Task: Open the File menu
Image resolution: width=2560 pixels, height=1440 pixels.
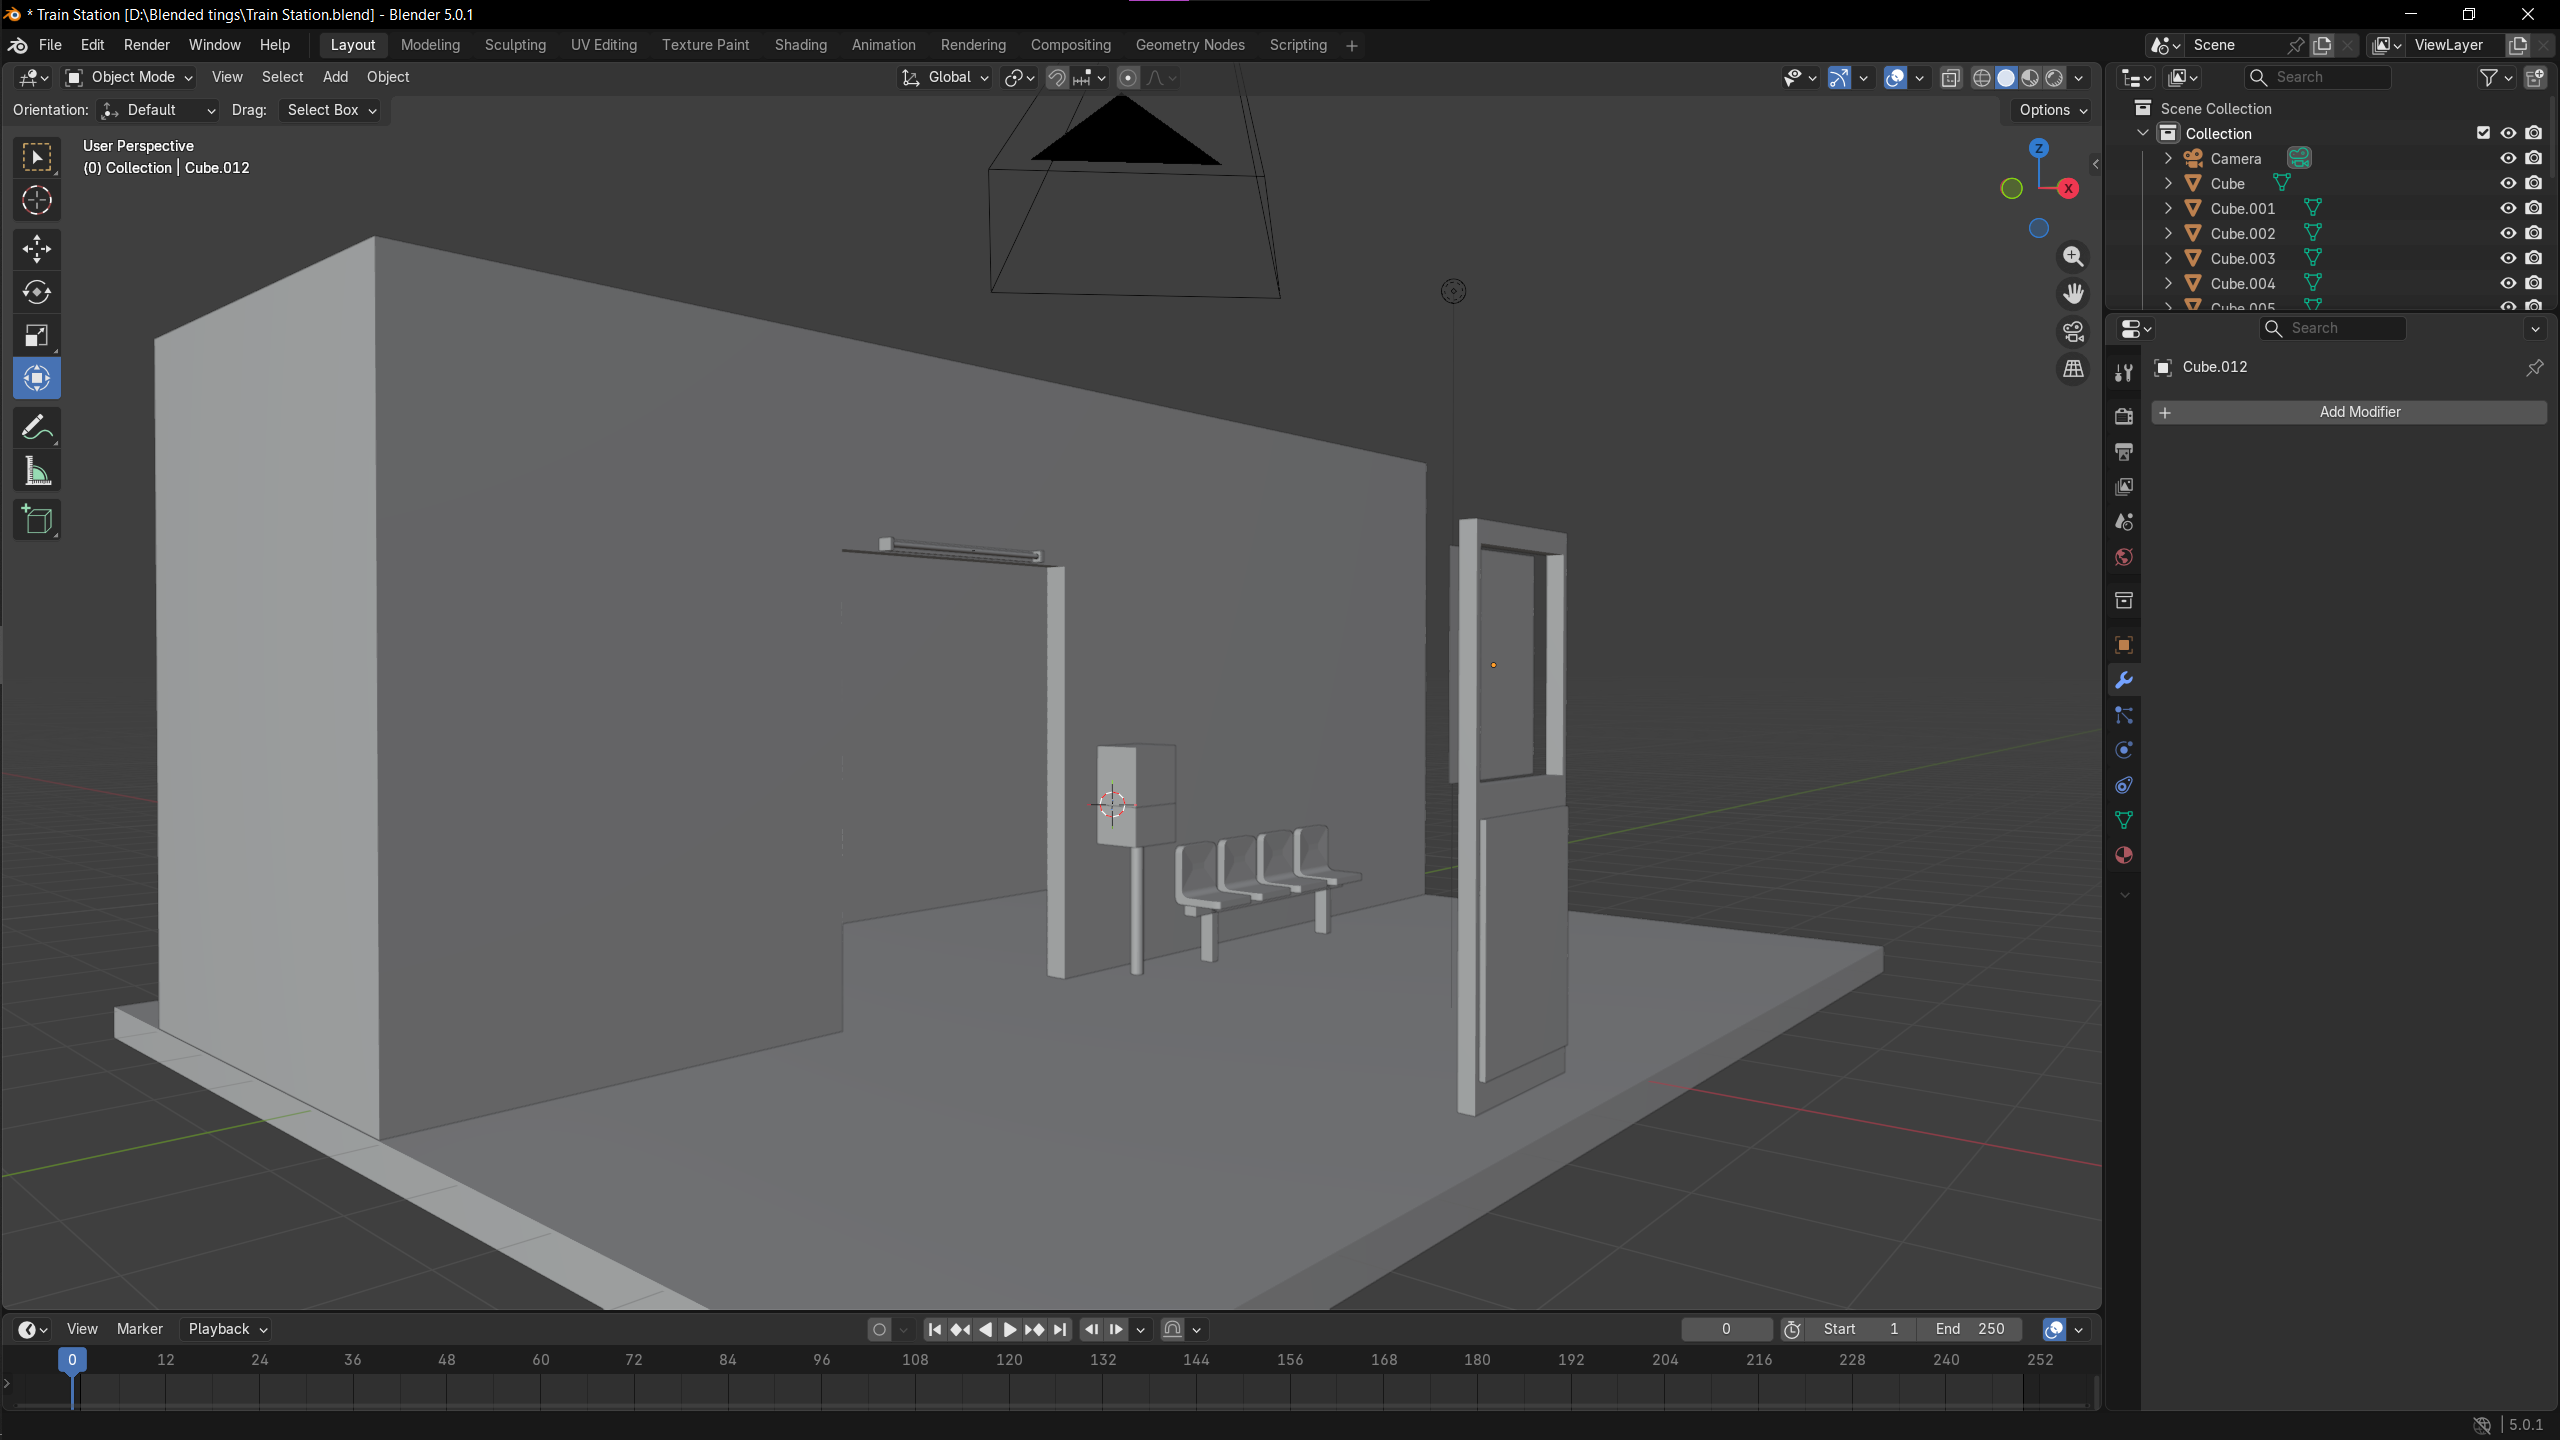Action: [x=50, y=45]
